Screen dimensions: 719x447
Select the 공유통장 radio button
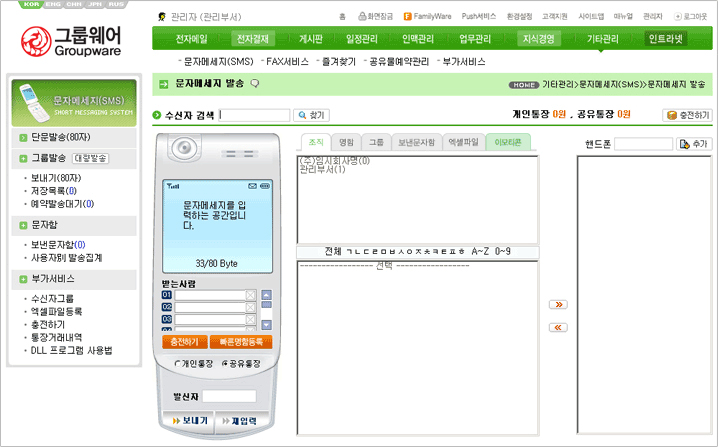point(225,363)
